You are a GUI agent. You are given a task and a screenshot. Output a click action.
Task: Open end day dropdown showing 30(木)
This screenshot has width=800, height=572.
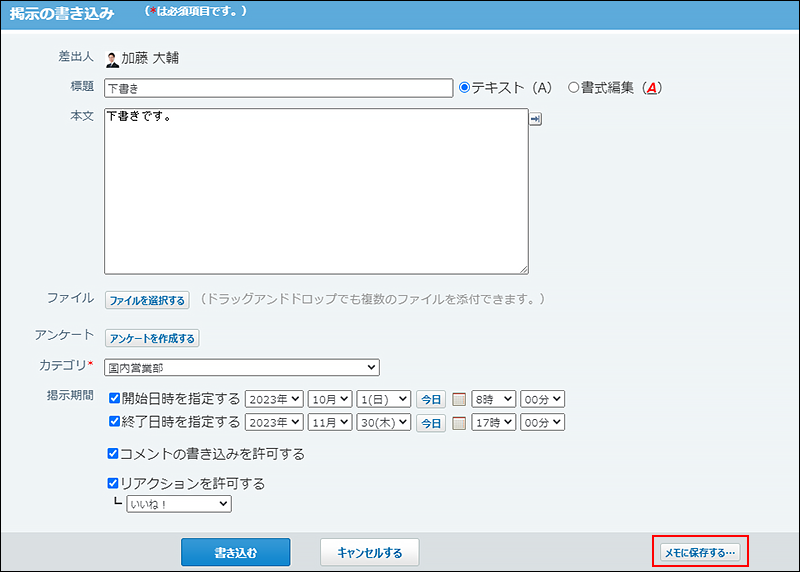point(384,422)
